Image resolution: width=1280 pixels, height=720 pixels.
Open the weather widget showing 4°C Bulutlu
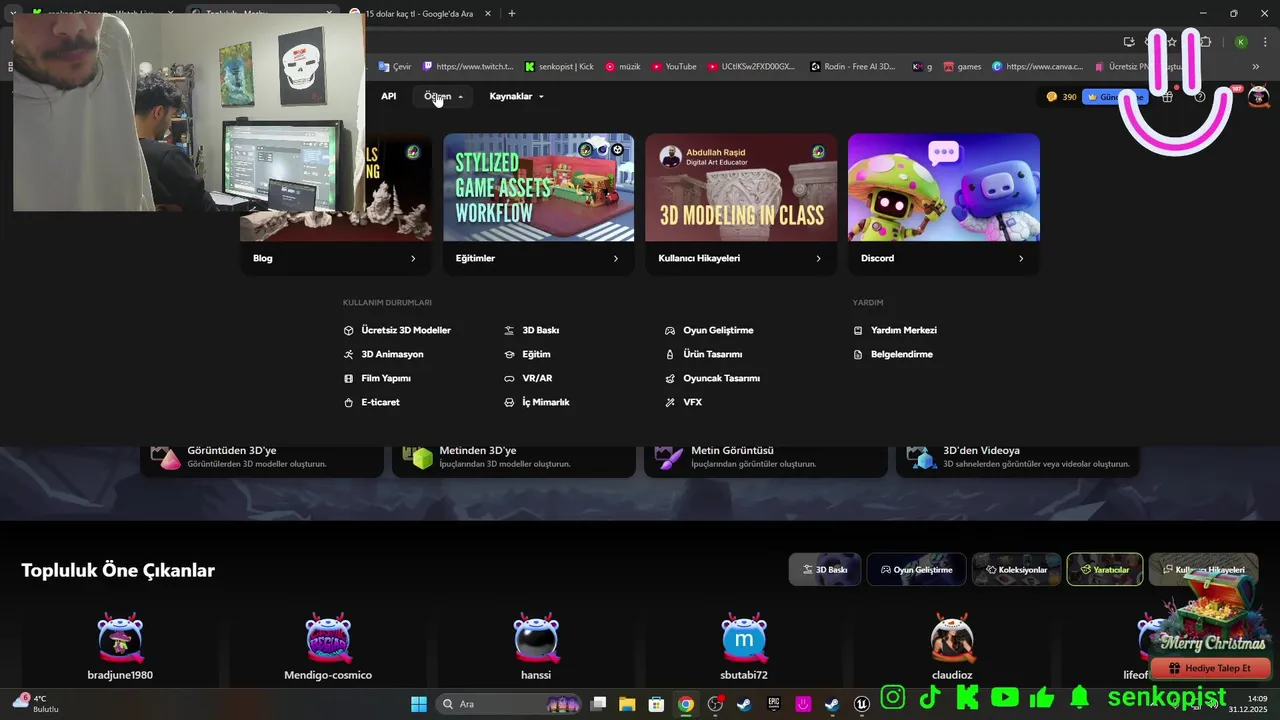coord(37,703)
